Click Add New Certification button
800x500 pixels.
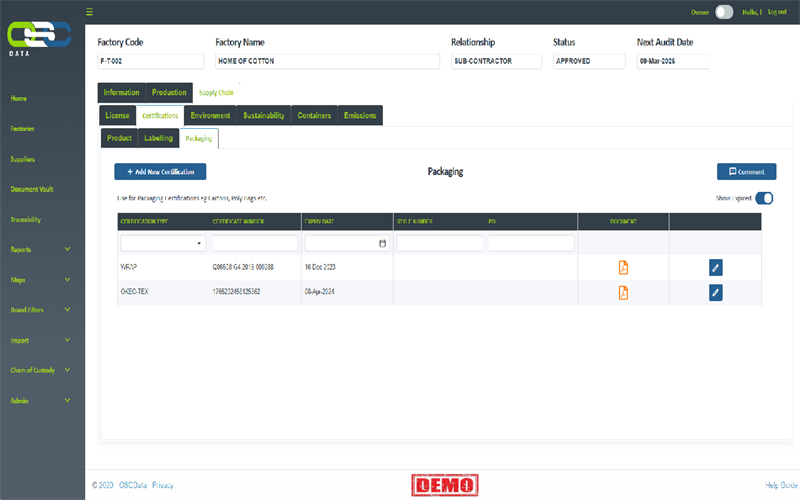pyautogui.click(x=160, y=172)
